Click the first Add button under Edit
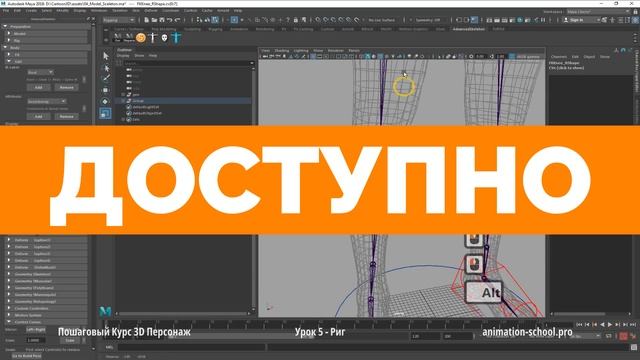The width and height of the screenshot is (640, 360). click(x=38, y=87)
